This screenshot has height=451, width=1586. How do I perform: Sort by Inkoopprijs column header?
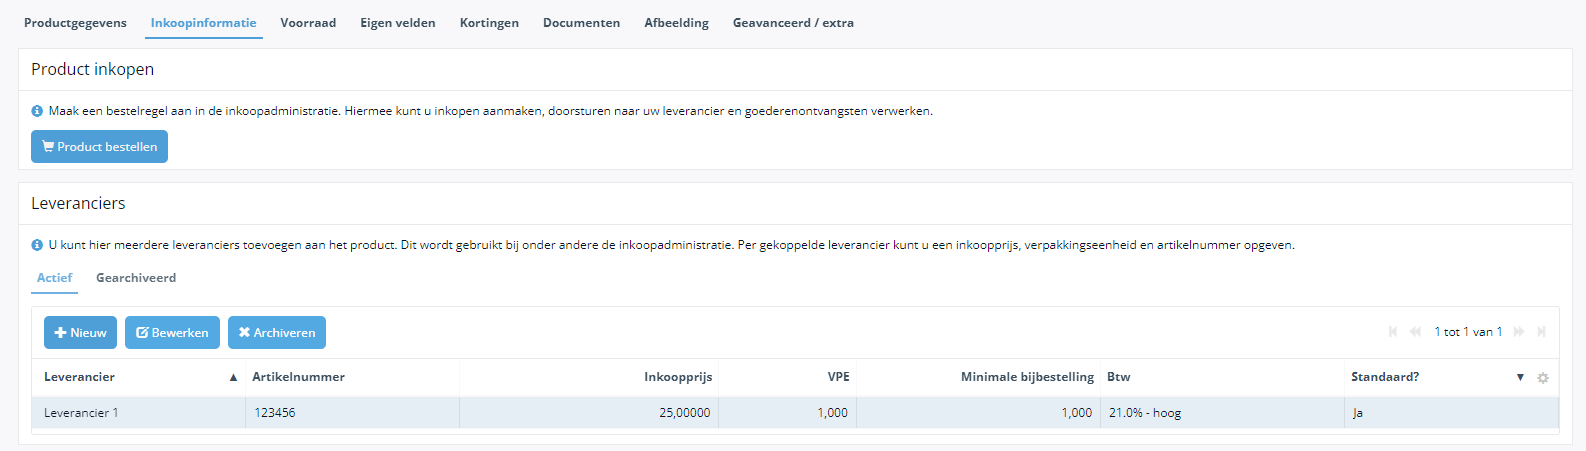[678, 377]
